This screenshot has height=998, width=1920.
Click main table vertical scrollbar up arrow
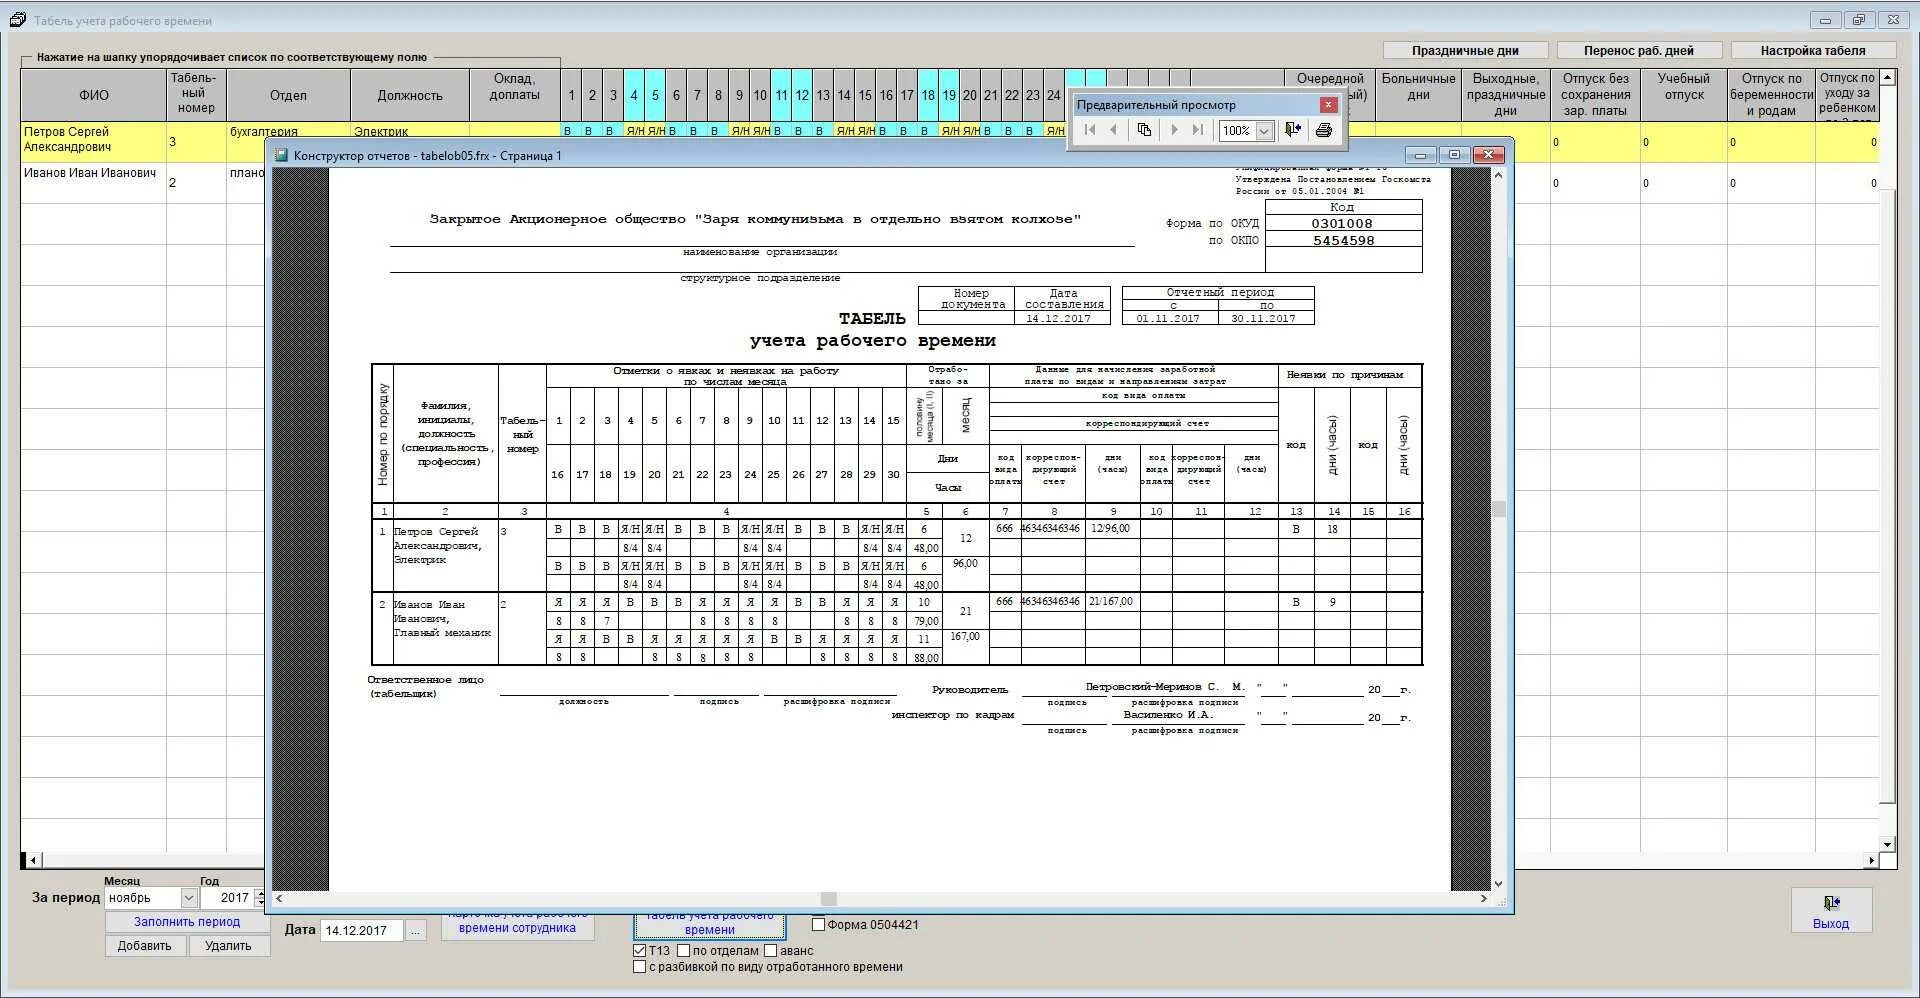tap(1888, 77)
